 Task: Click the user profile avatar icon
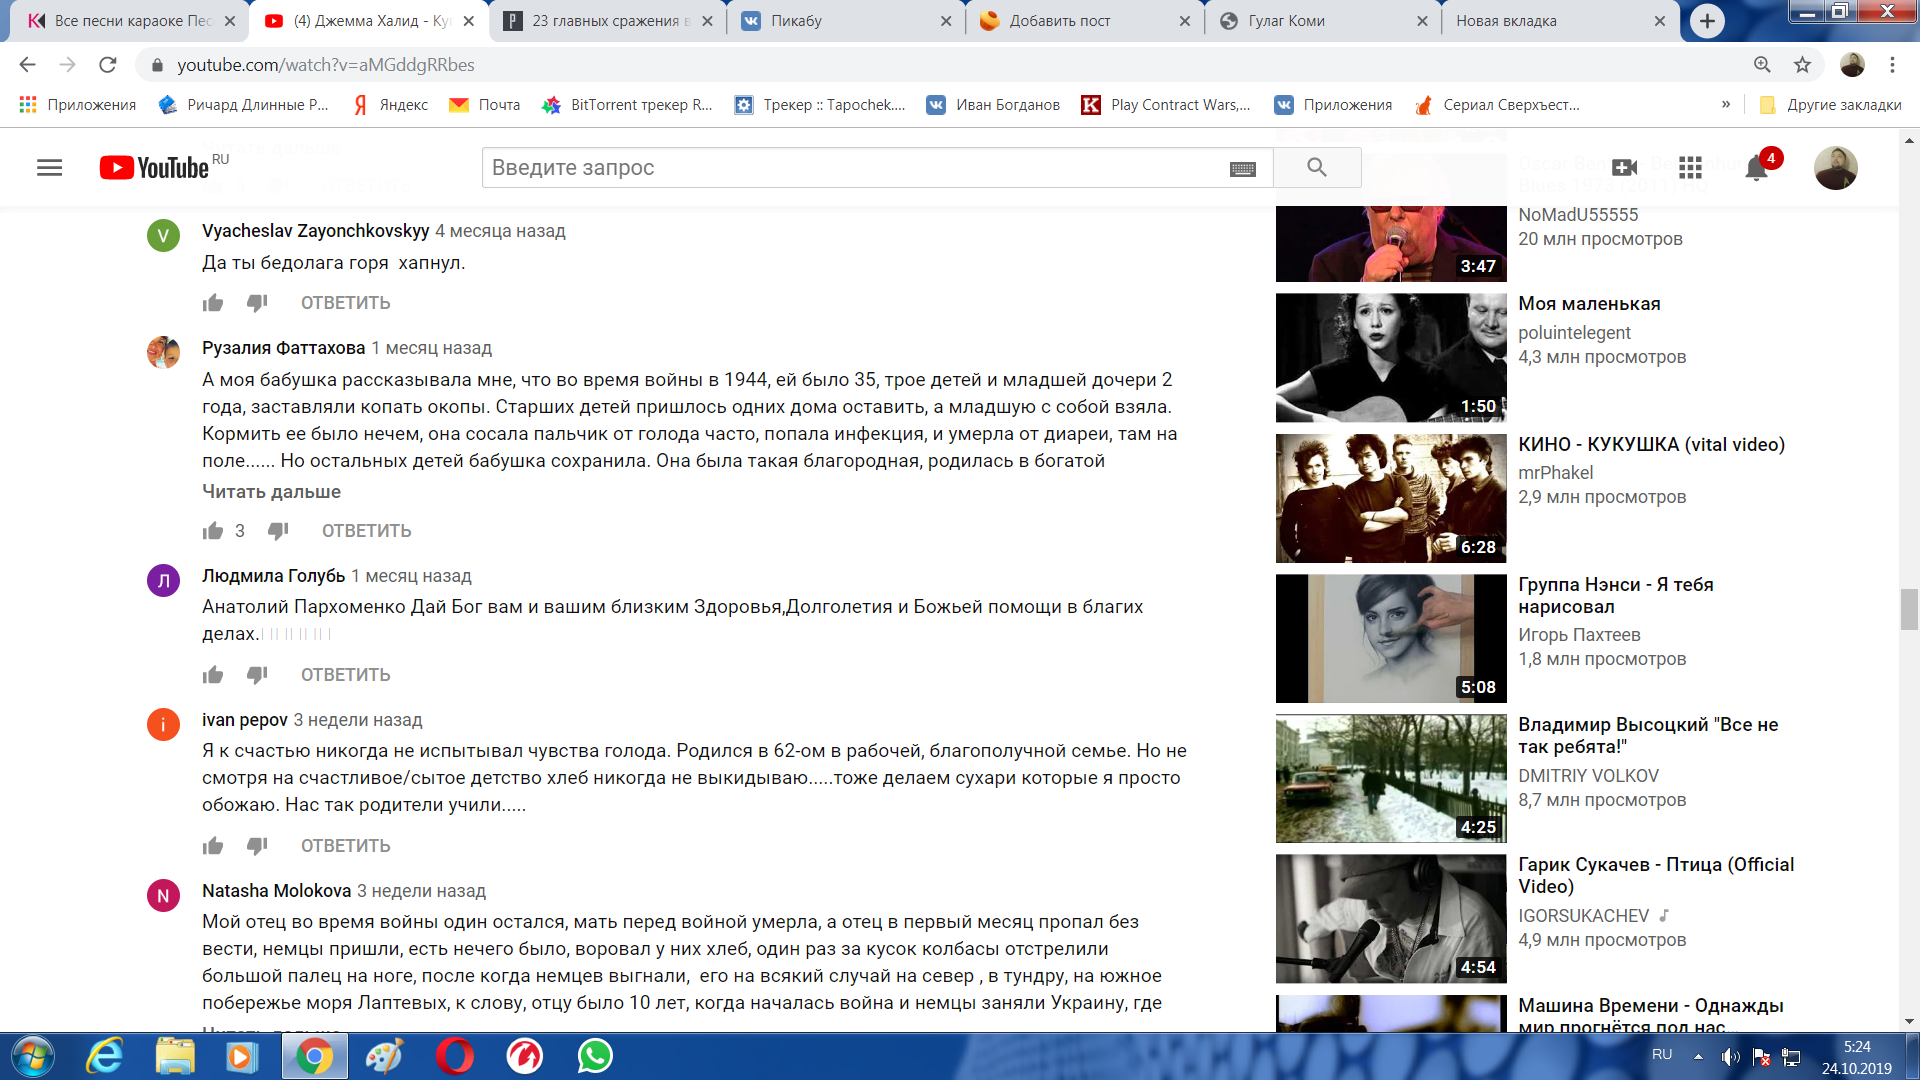coord(1836,166)
